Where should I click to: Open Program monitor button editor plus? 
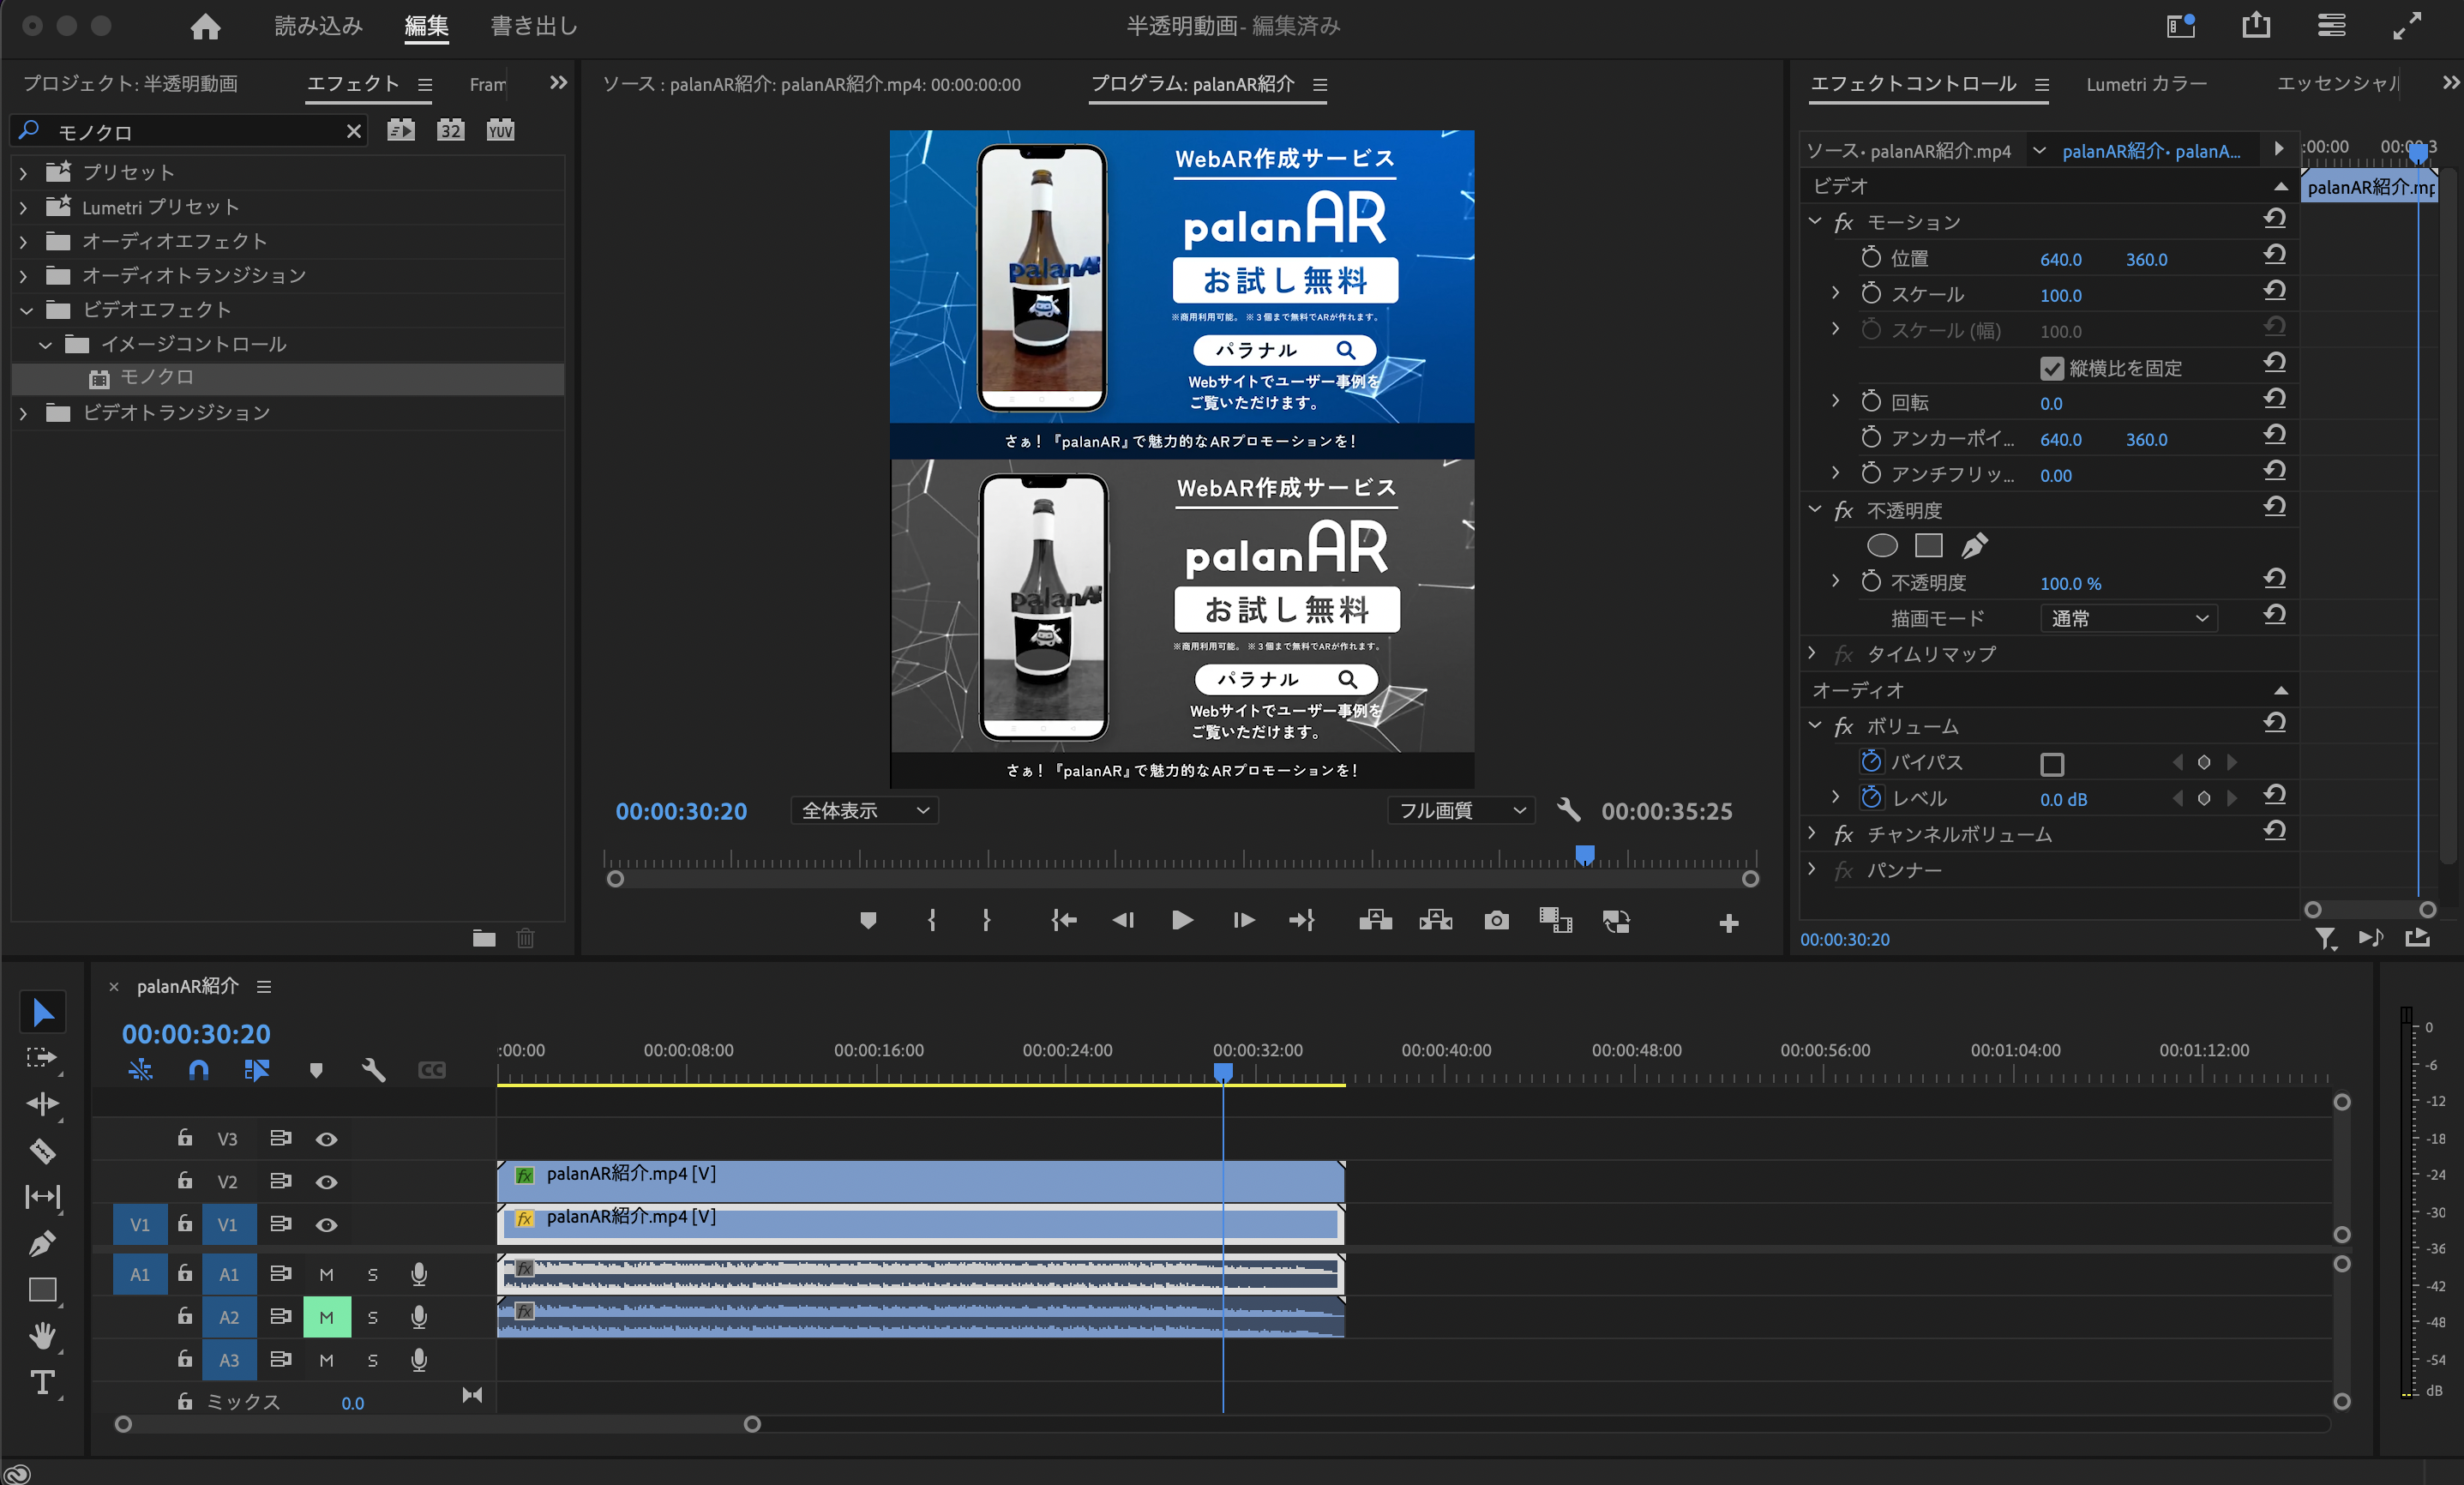pos(1729,924)
